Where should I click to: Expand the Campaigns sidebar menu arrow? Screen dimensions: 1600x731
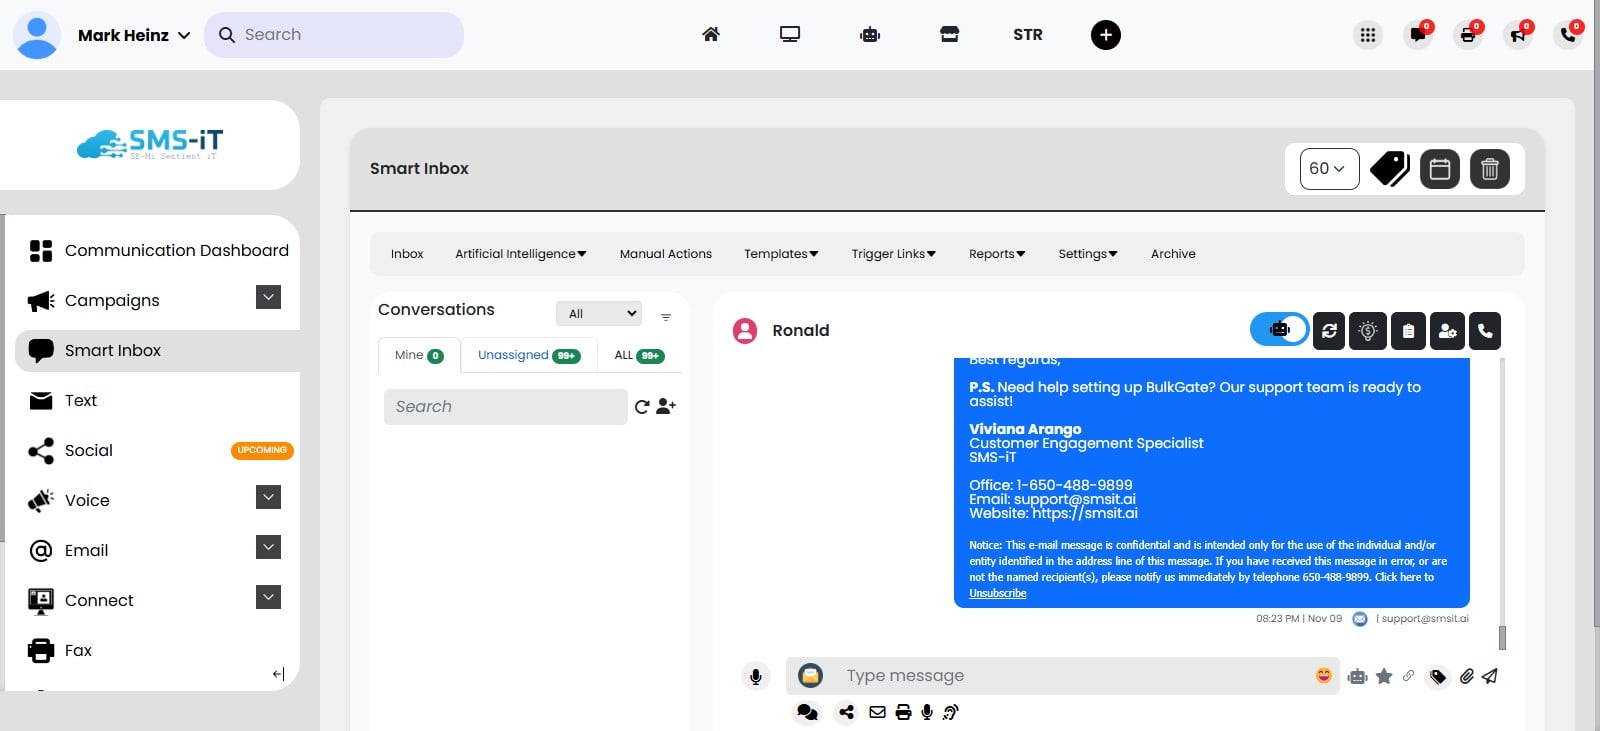click(x=268, y=298)
